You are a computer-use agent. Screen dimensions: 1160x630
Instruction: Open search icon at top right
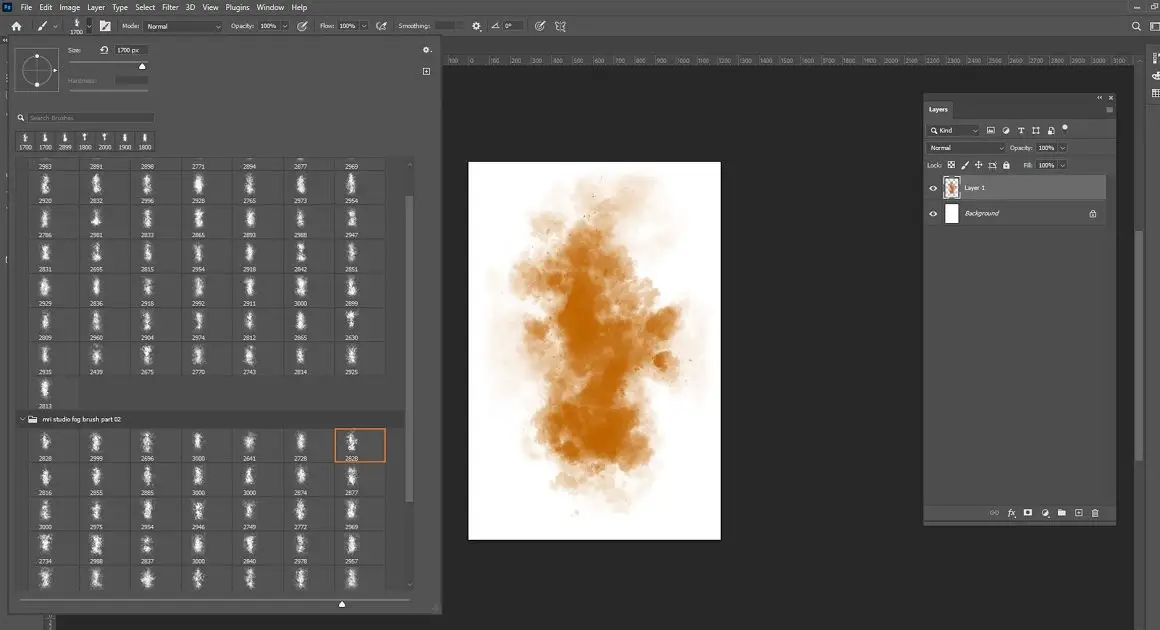pos(1136,26)
